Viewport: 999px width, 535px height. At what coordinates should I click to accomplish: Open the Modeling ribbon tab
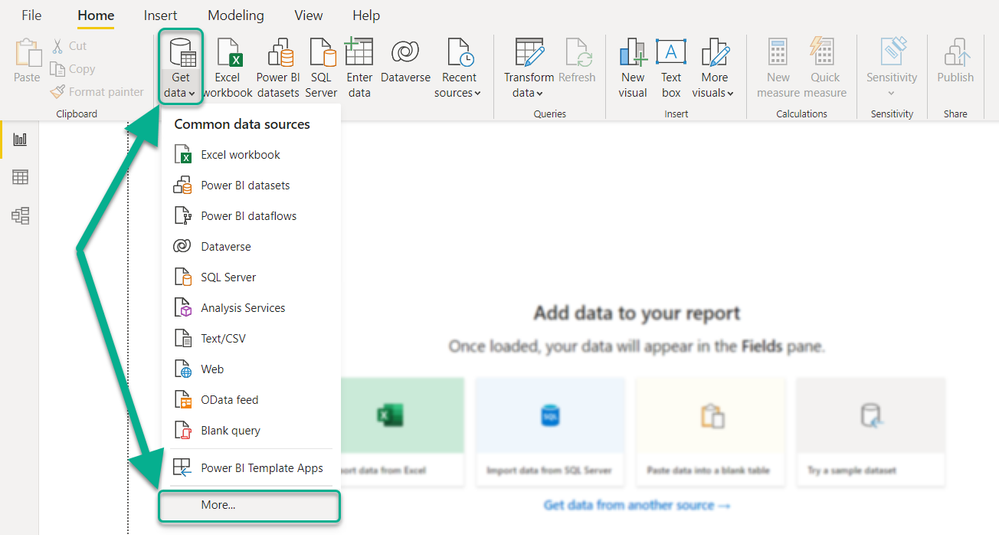point(236,15)
